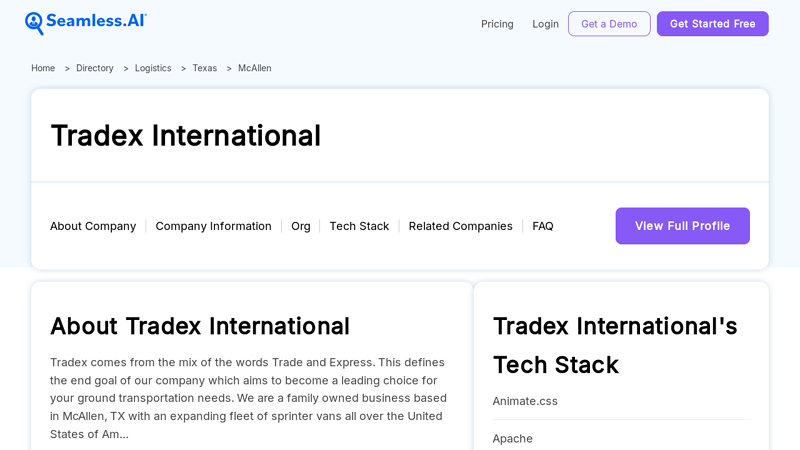Open the Directory breadcrumb

[94, 68]
